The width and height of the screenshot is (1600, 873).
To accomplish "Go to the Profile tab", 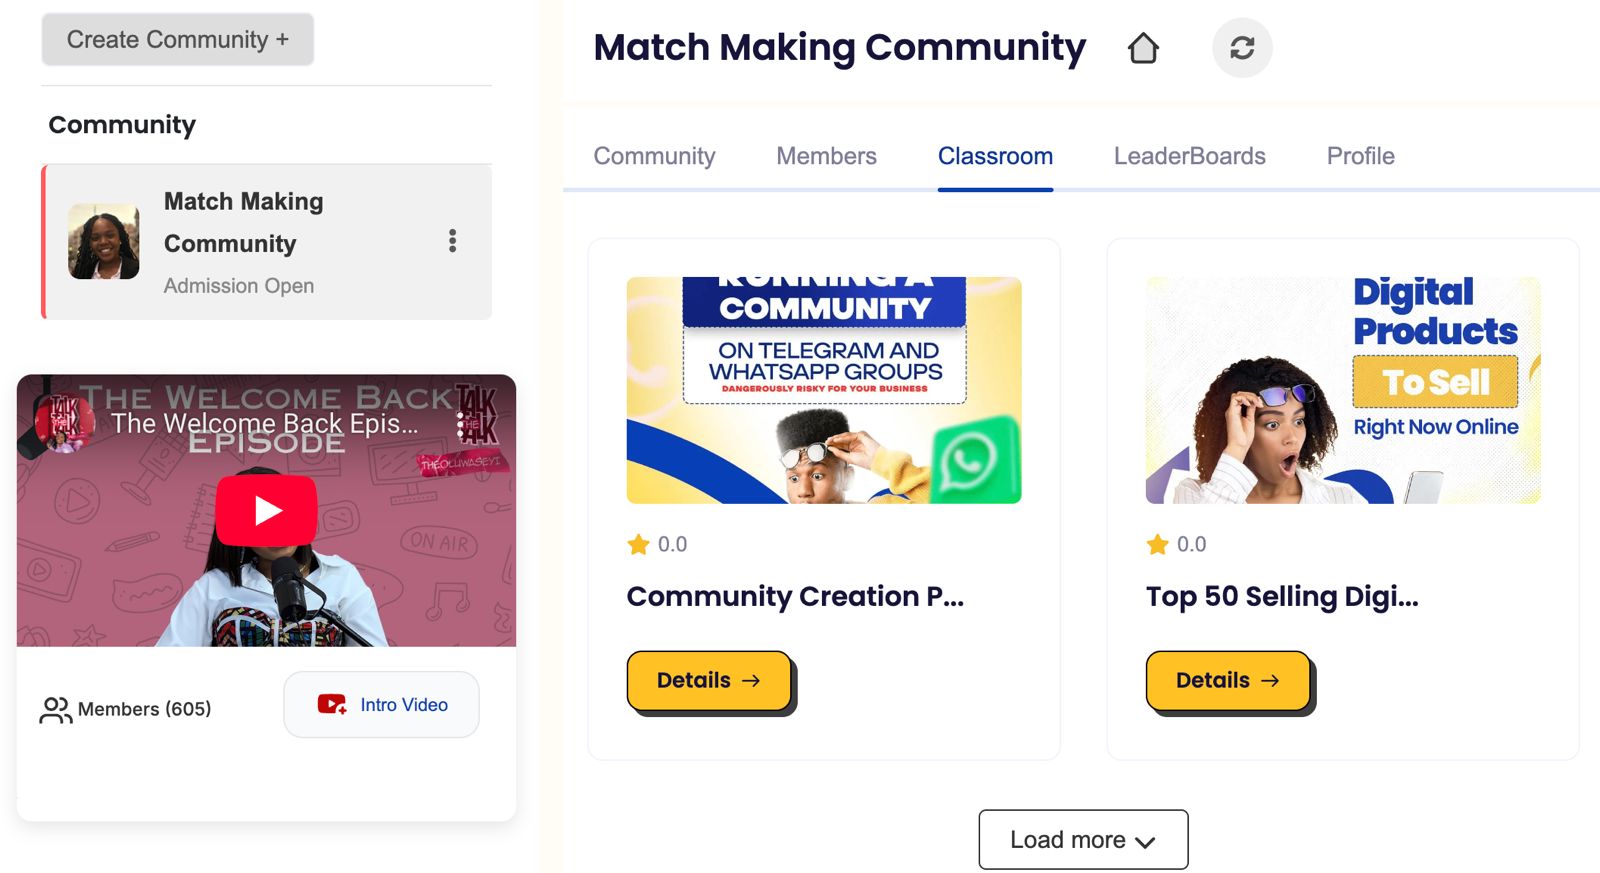I will pos(1360,156).
